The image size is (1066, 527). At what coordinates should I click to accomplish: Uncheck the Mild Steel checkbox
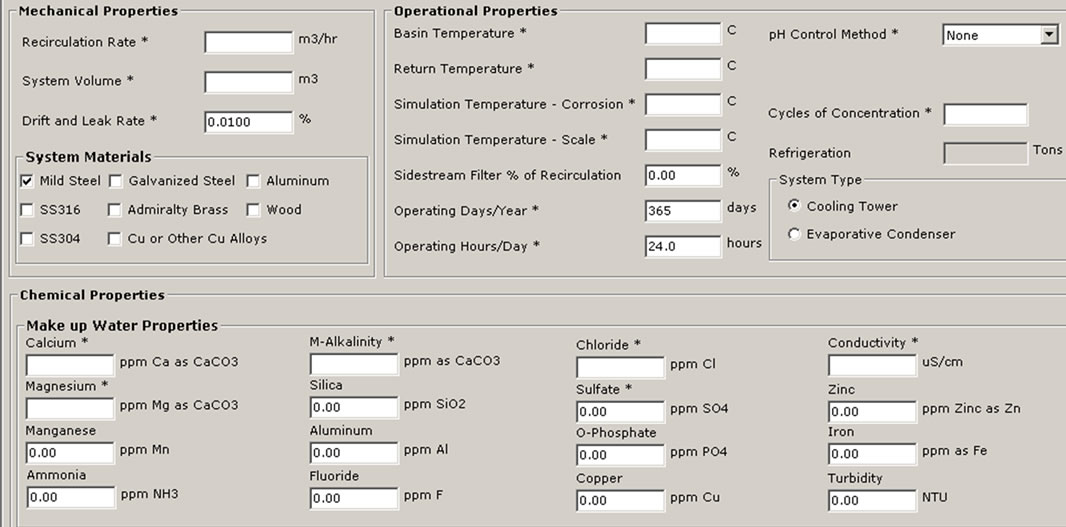click(27, 181)
